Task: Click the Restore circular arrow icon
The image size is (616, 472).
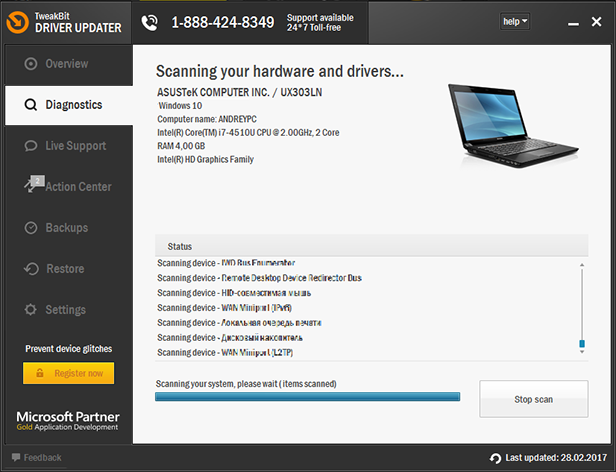Action: coord(31,269)
